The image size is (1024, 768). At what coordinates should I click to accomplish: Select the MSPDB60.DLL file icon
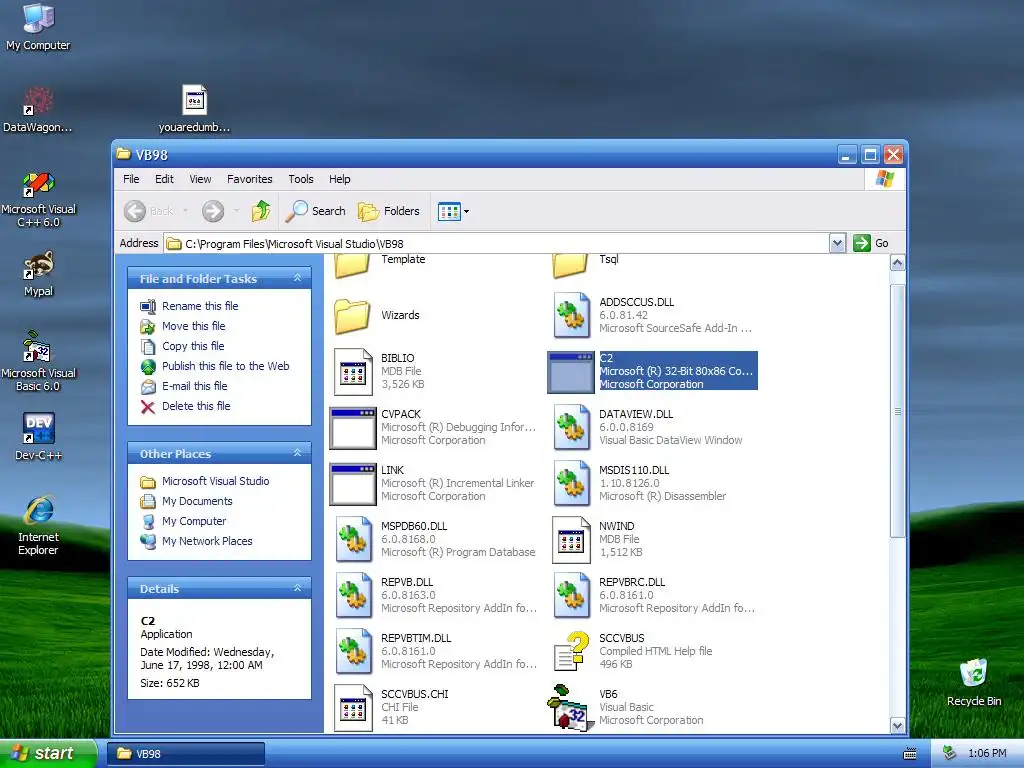354,540
